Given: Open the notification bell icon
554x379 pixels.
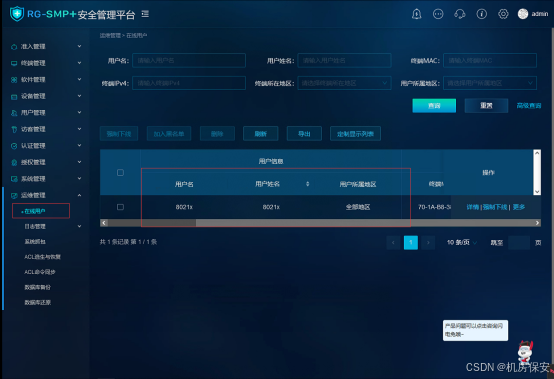Looking at the screenshot, I should [417, 14].
